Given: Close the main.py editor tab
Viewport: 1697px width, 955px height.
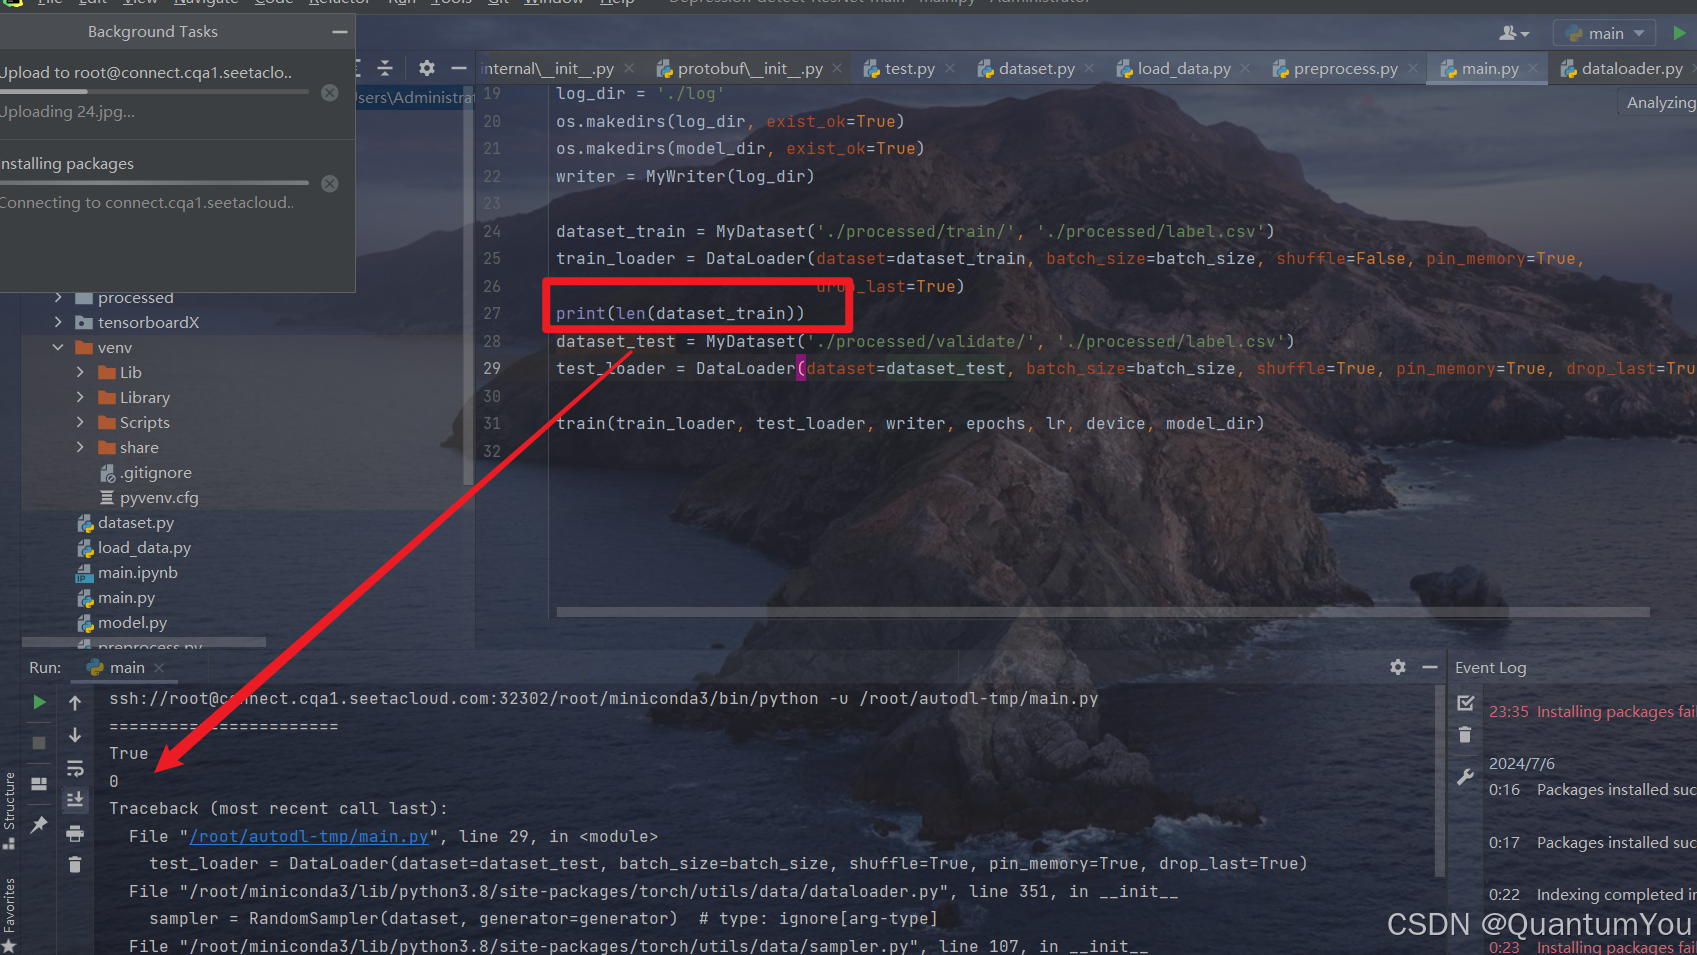Looking at the screenshot, I should point(1532,68).
